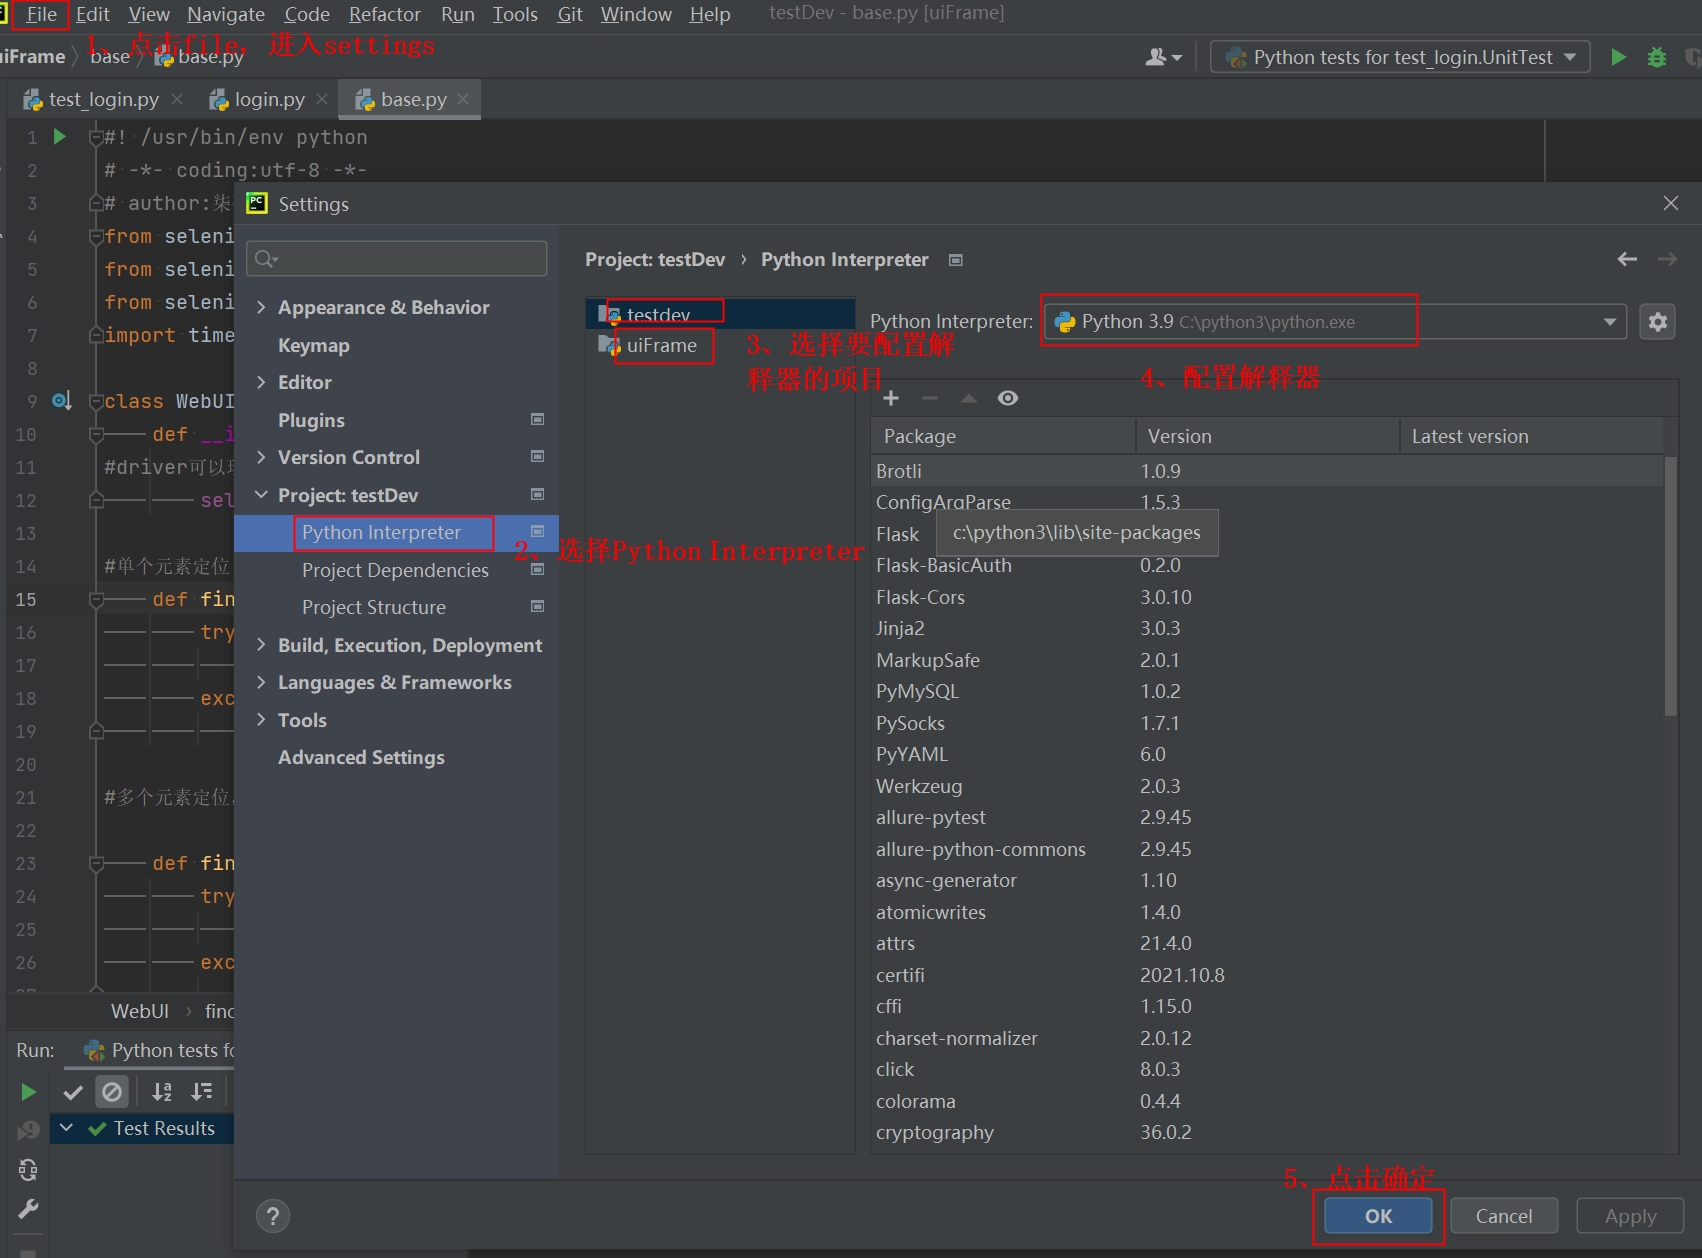Screen dimensions: 1702x1258
Task: Click the settings search field
Action: pyautogui.click(x=396, y=259)
